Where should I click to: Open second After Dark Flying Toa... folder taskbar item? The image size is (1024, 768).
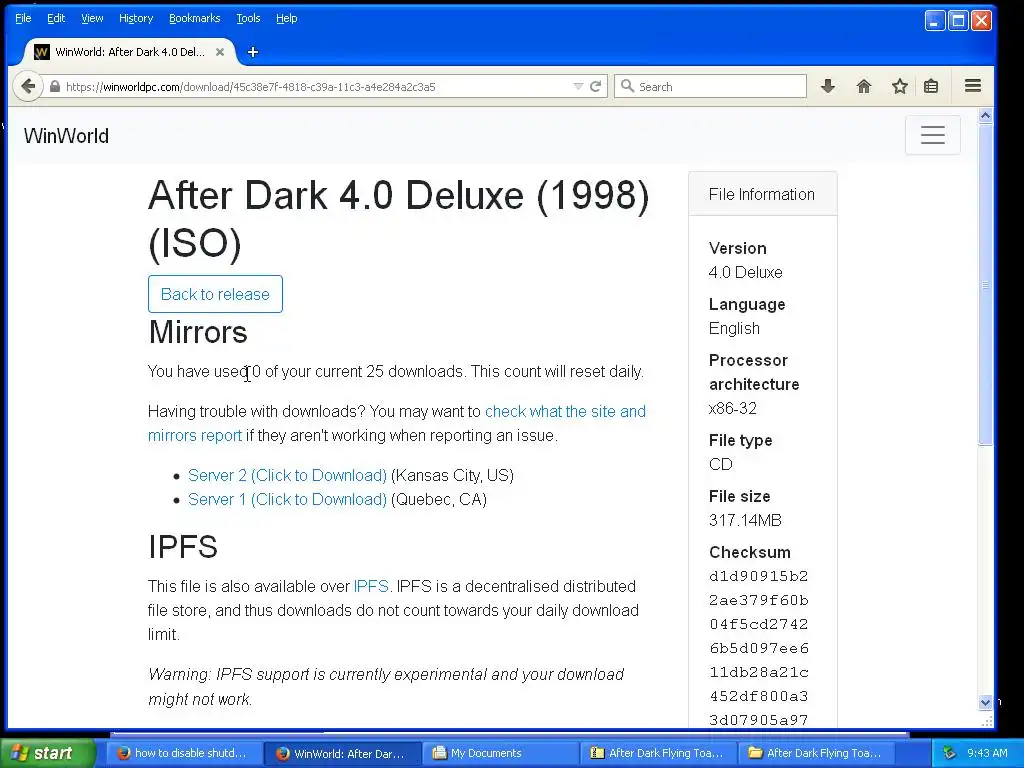(x=817, y=753)
